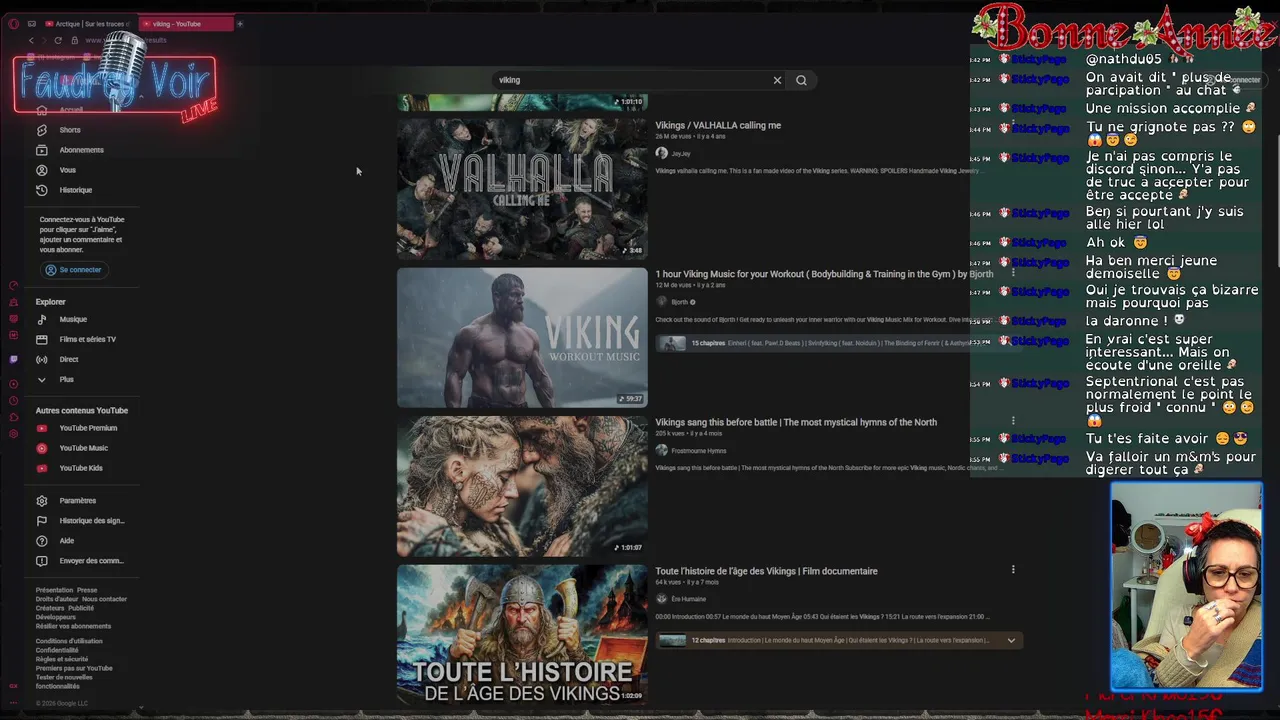Open Opera GX Corner at sidebar bottom
Image resolution: width=1280 pixels, height=720 pixels.
point(13,686)
